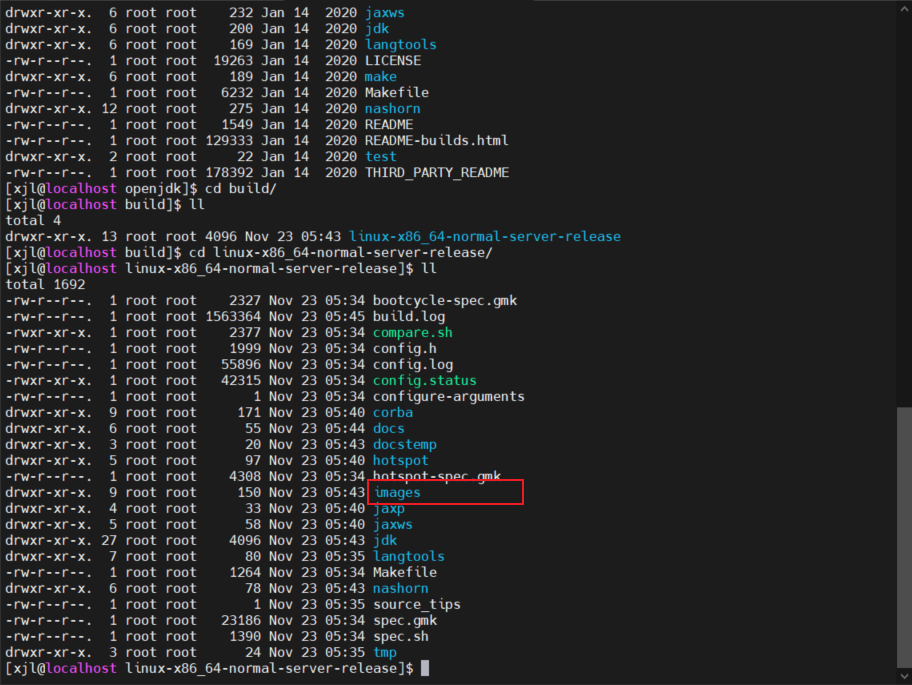Viewport: 912px width, 685px height.
Task: Click the 'spec.gmk' file name
Action: (x=405, y=620)
